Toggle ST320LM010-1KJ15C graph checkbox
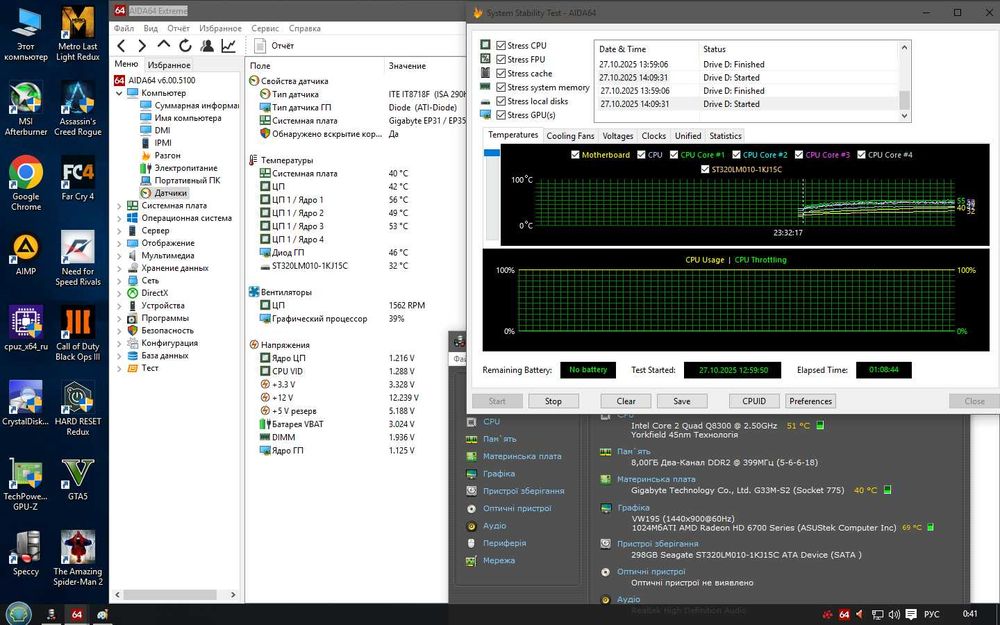The height and width of the screenshot is (625, 1000). click(x=705, y=169)
